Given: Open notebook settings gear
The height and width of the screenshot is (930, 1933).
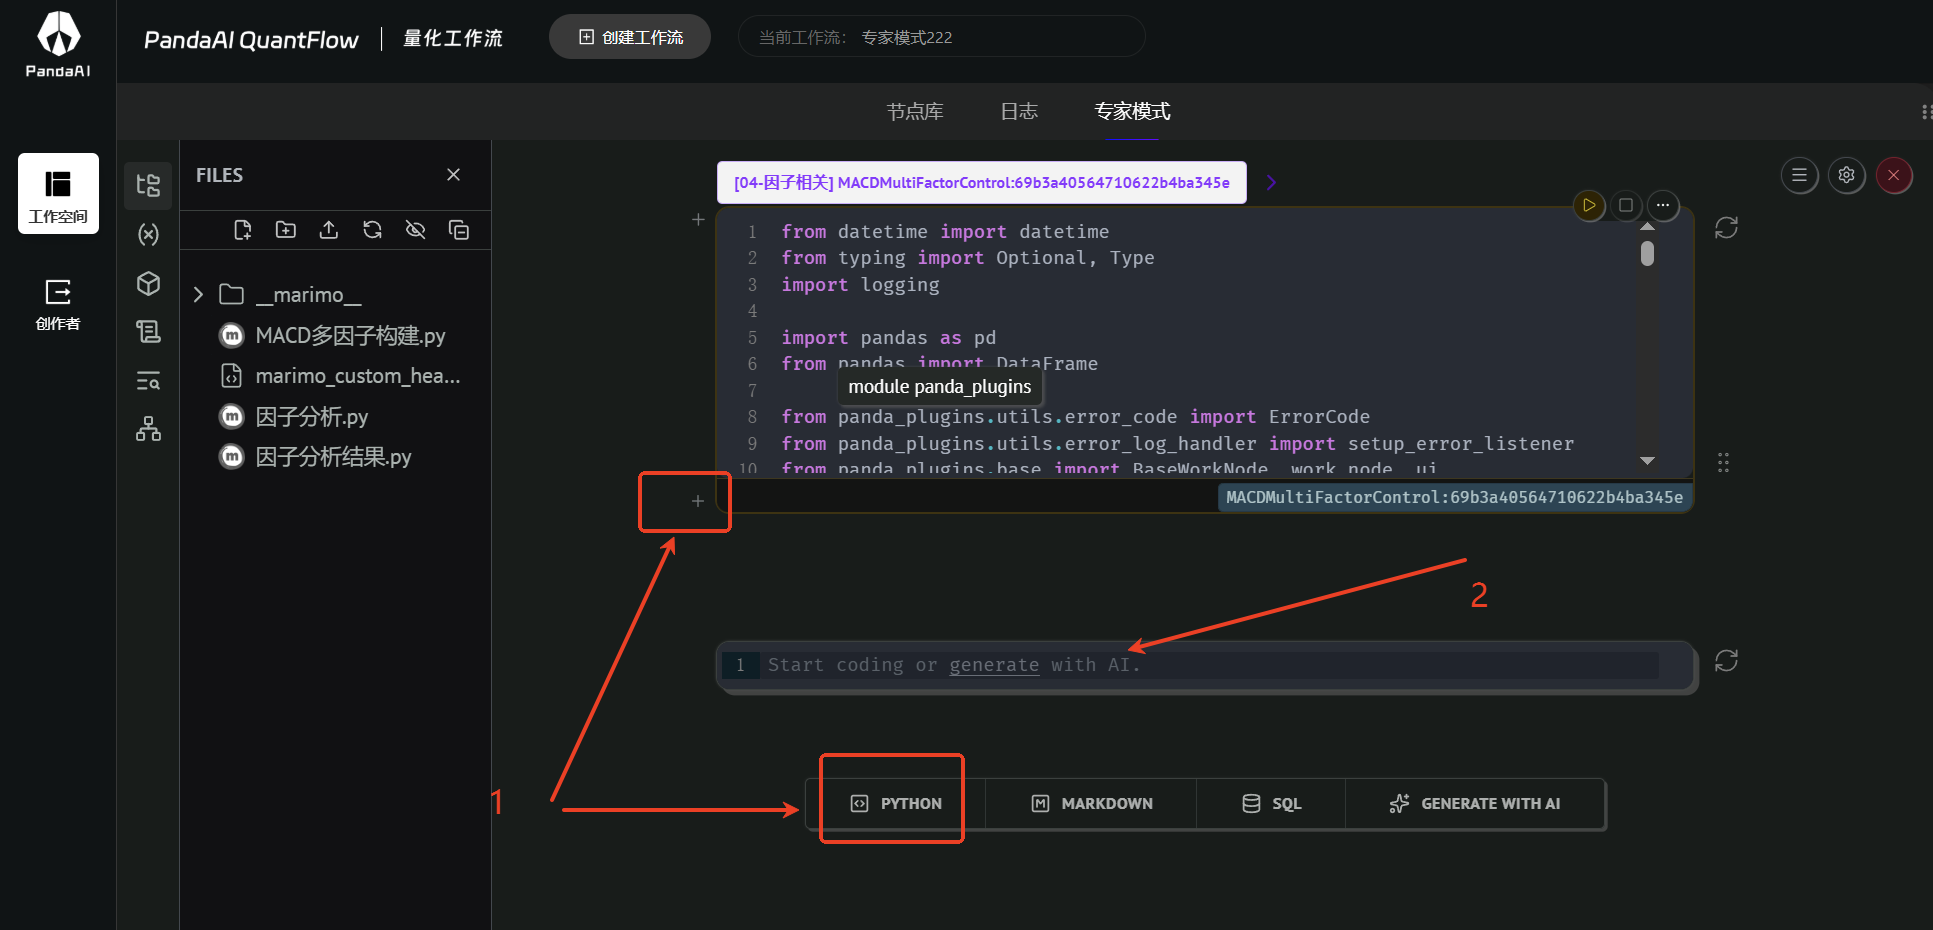Looking at the screenshot, I should [x=1847, y=175].
